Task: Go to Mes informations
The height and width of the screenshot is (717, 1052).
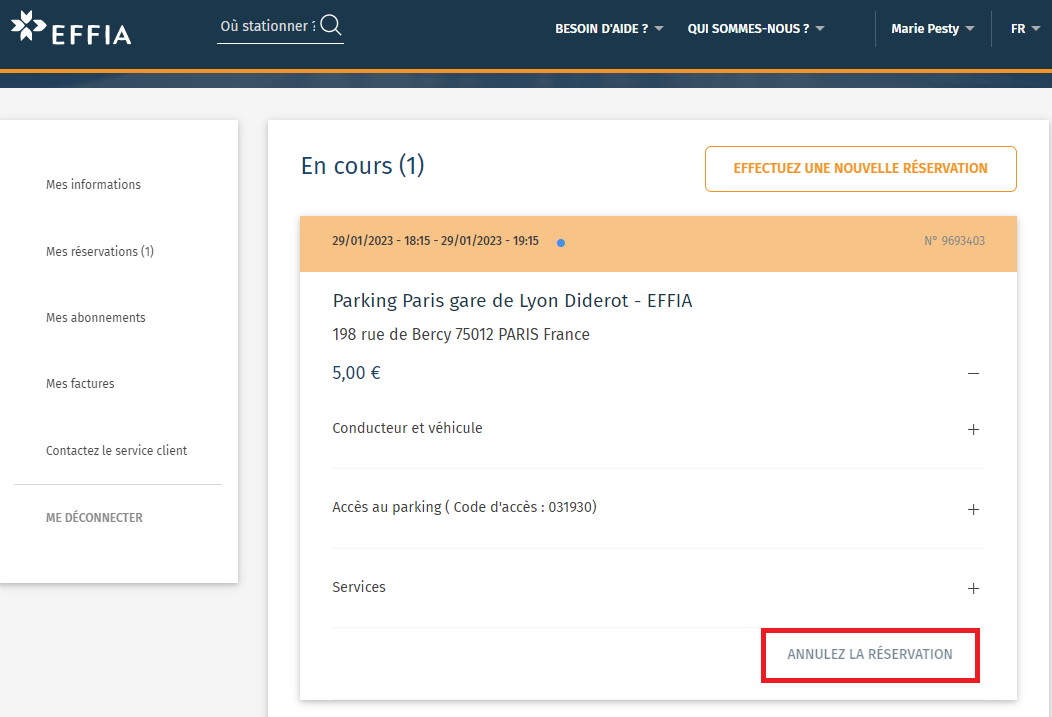Action: coord(93,184)
